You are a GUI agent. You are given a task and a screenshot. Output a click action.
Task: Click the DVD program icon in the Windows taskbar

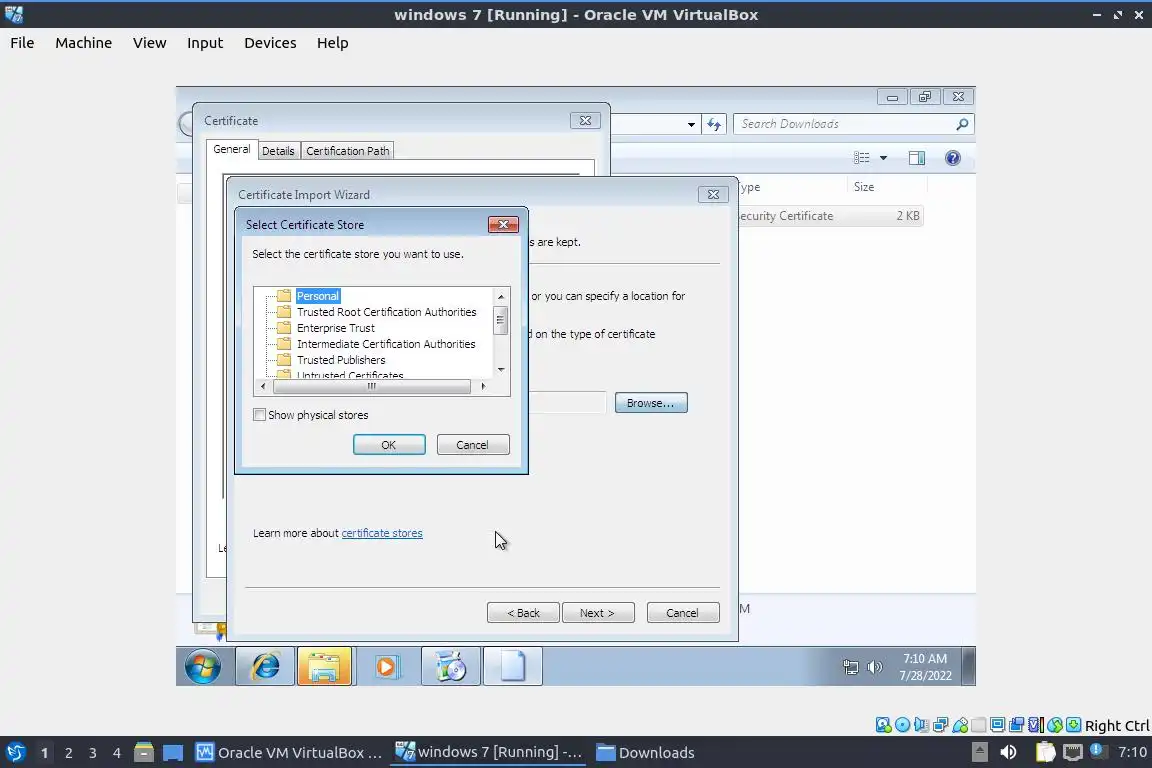tap(450, 667)
